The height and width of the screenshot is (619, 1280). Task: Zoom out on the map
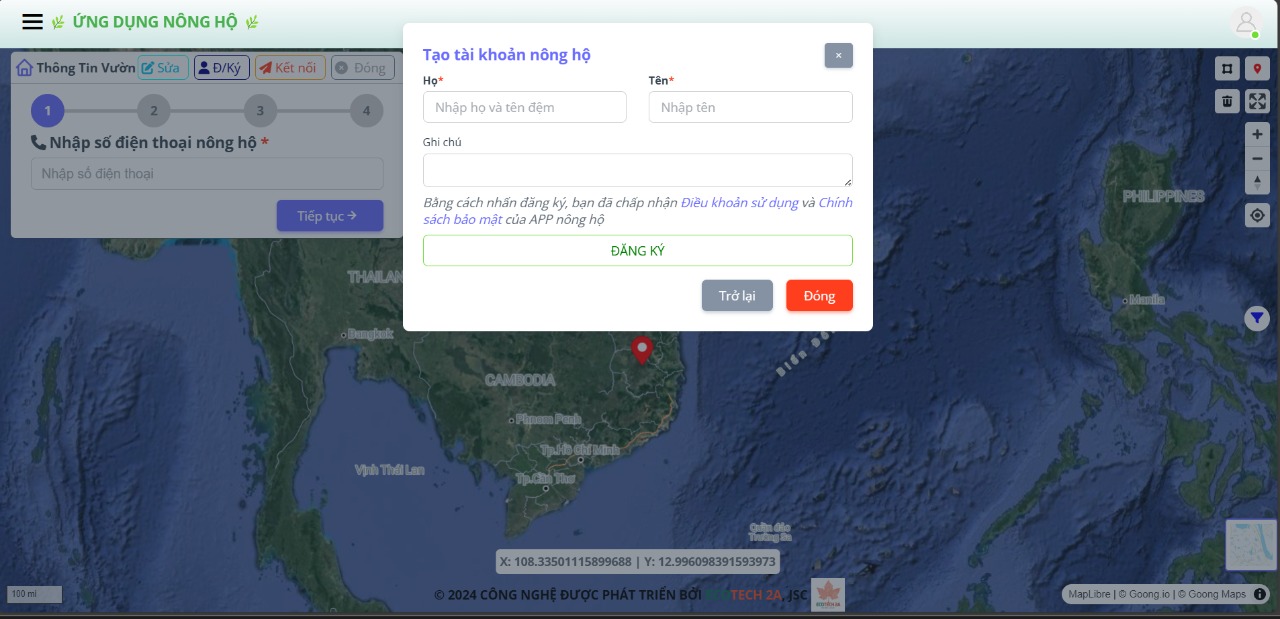click(1257, 158)
